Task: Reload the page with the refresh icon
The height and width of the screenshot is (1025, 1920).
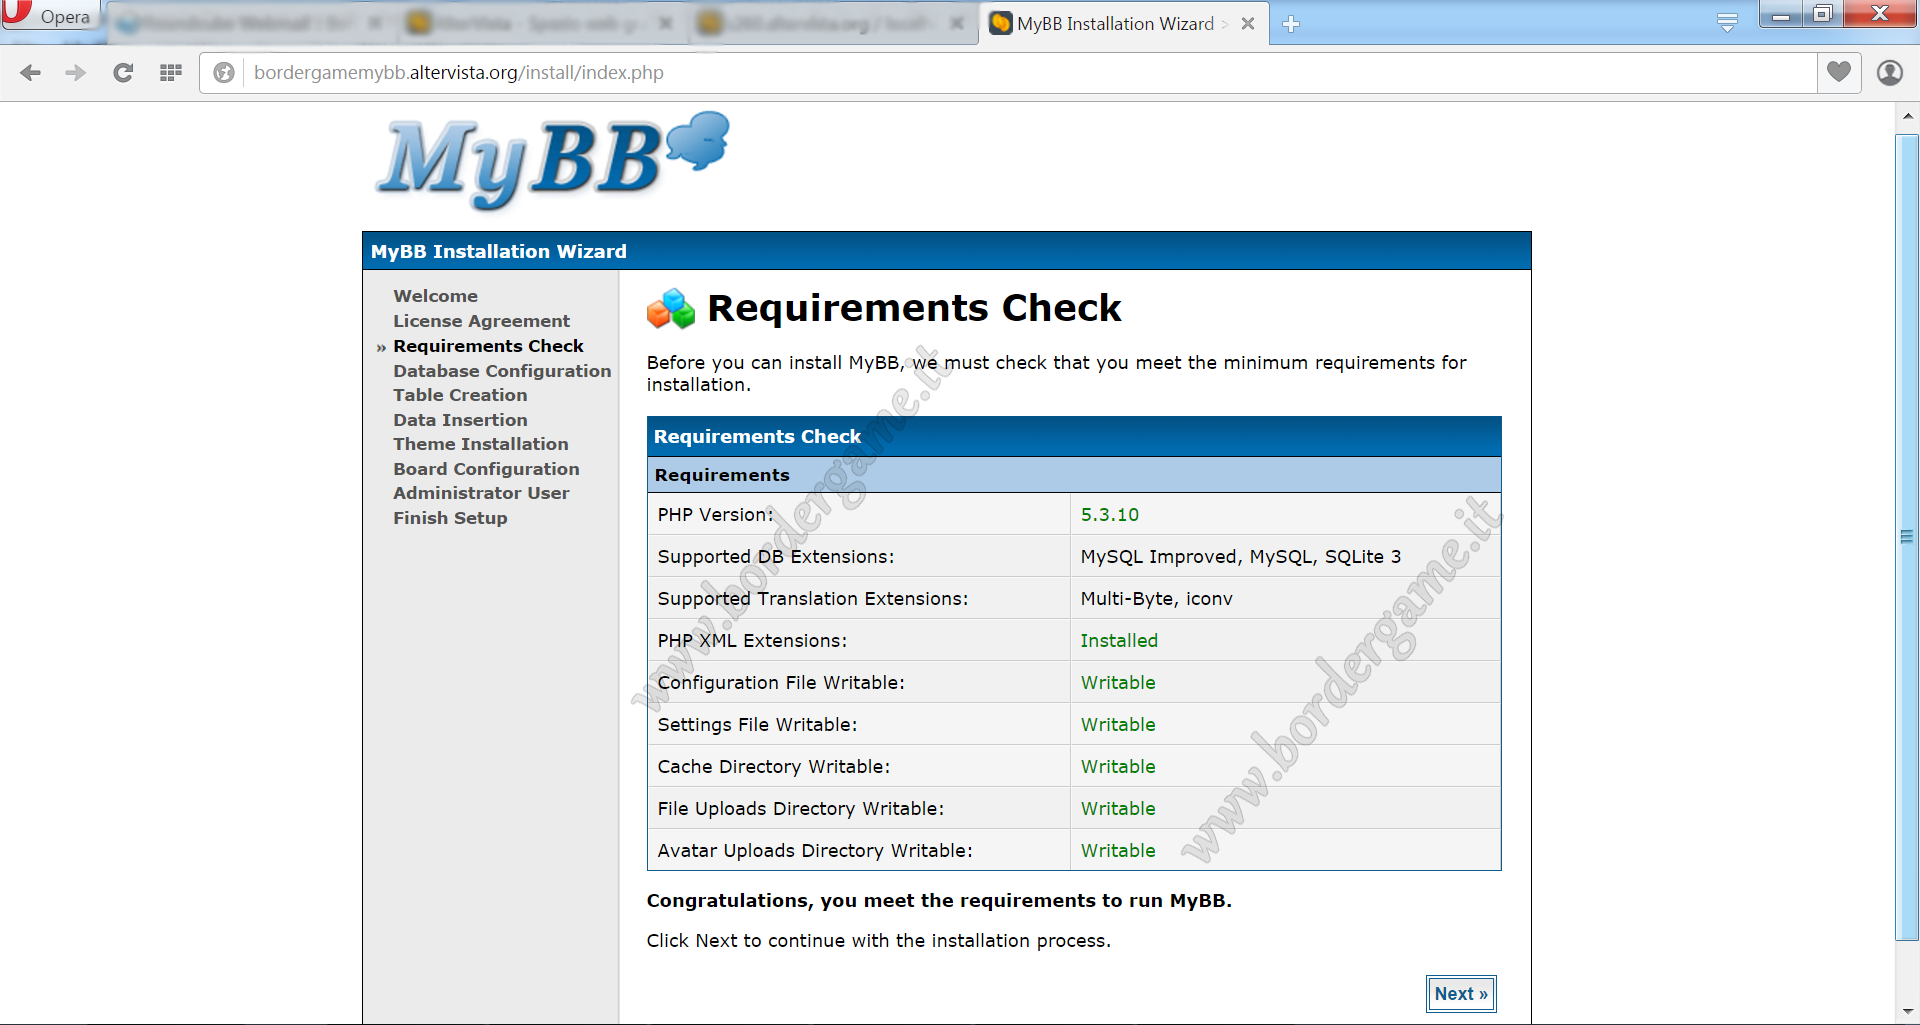Action: 123,73
